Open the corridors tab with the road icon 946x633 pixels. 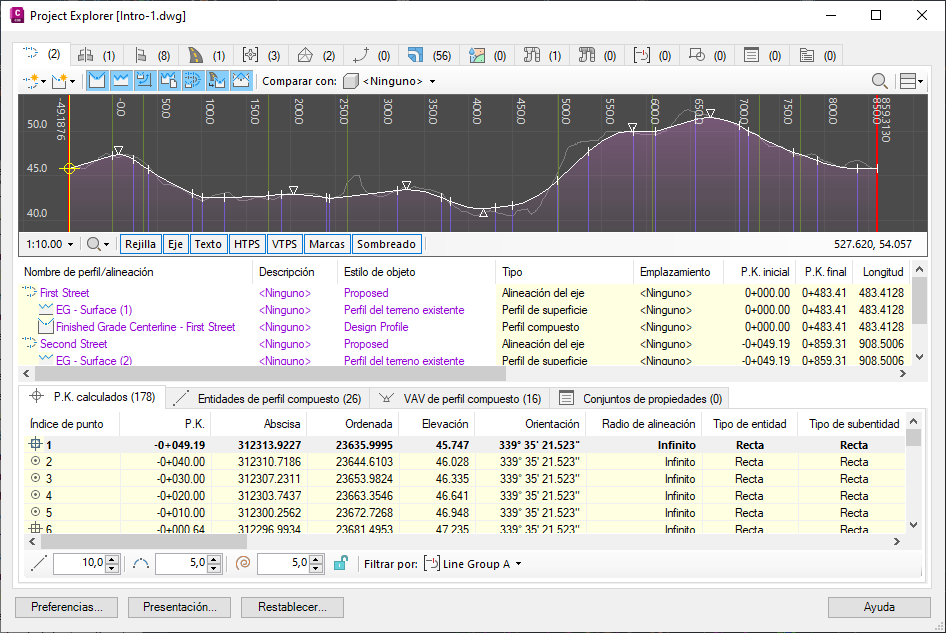click(204, 54)
